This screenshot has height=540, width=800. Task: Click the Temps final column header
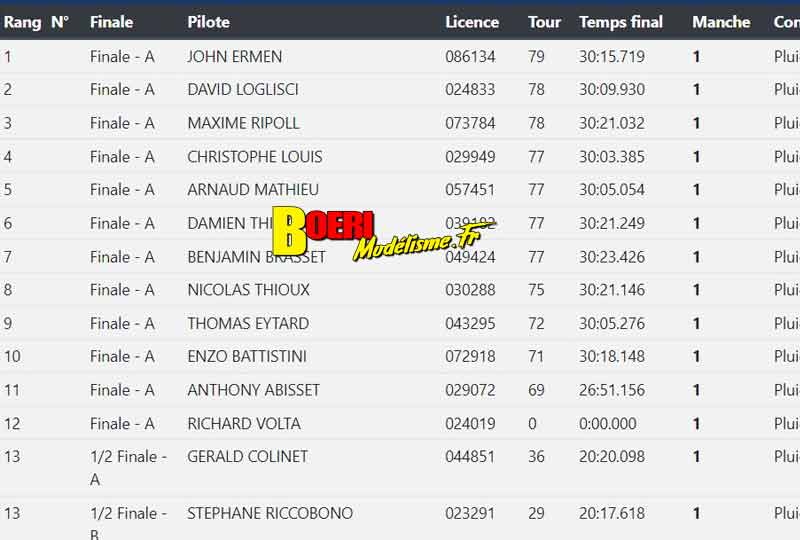click(621, 22)
